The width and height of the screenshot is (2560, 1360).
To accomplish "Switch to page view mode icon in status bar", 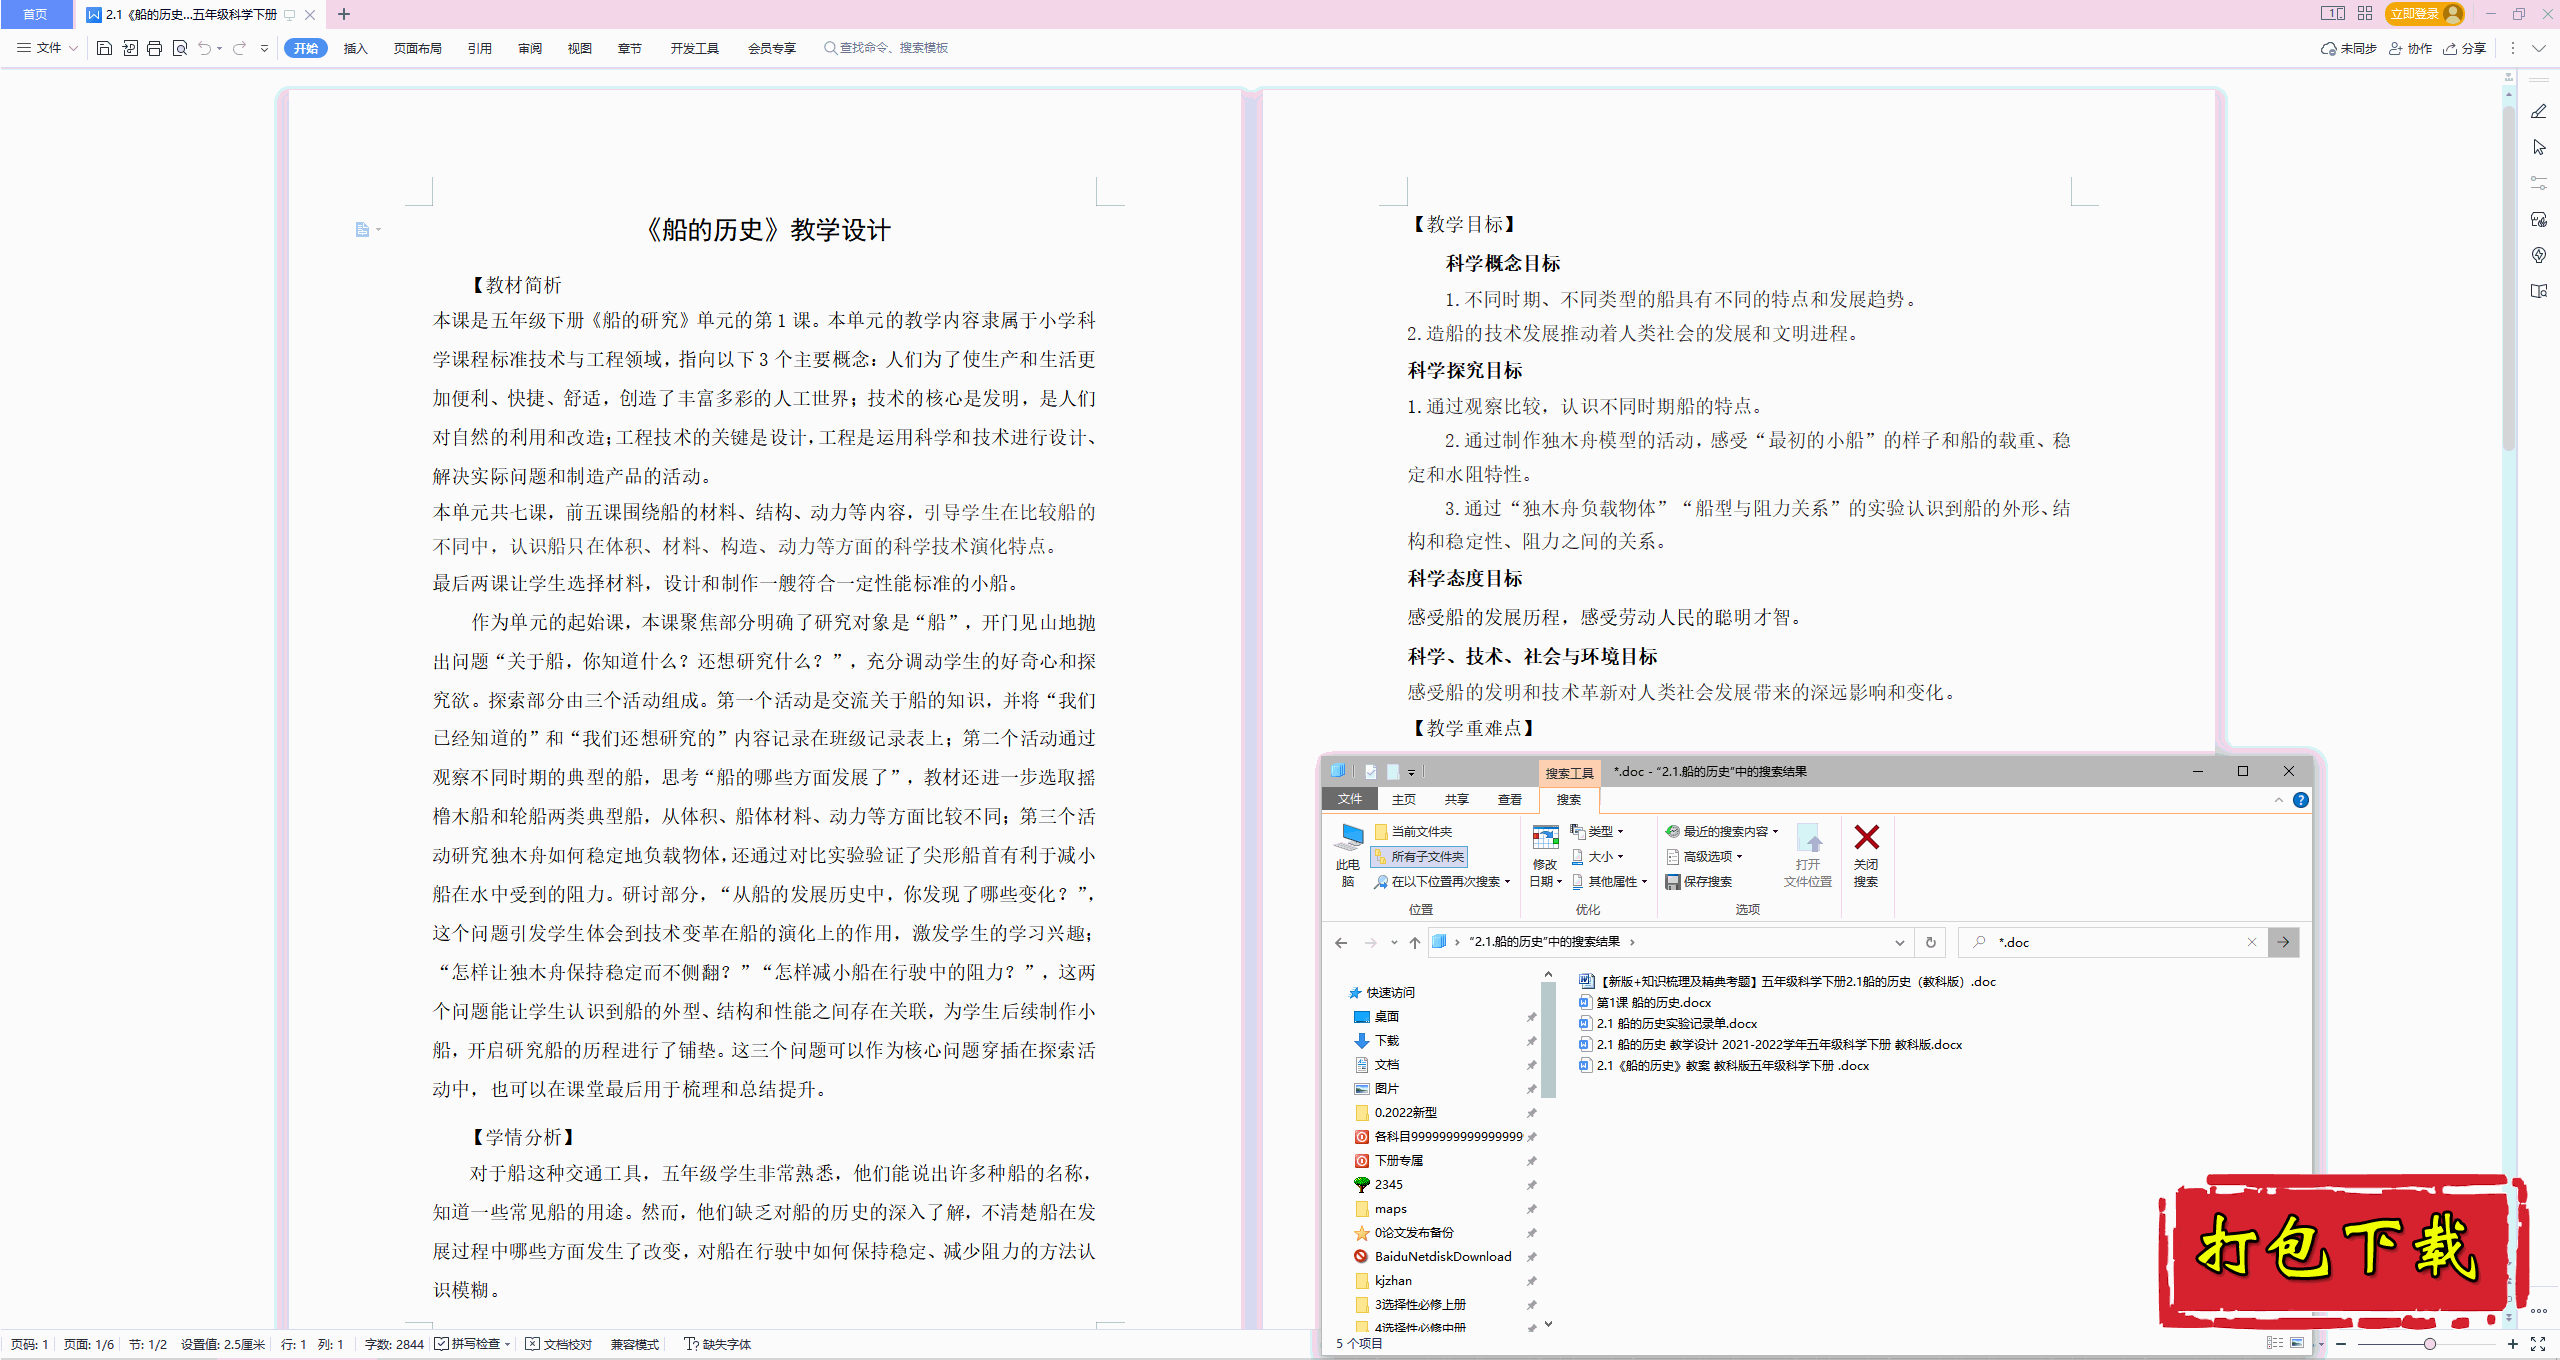I will [x=2297, y=1343].
